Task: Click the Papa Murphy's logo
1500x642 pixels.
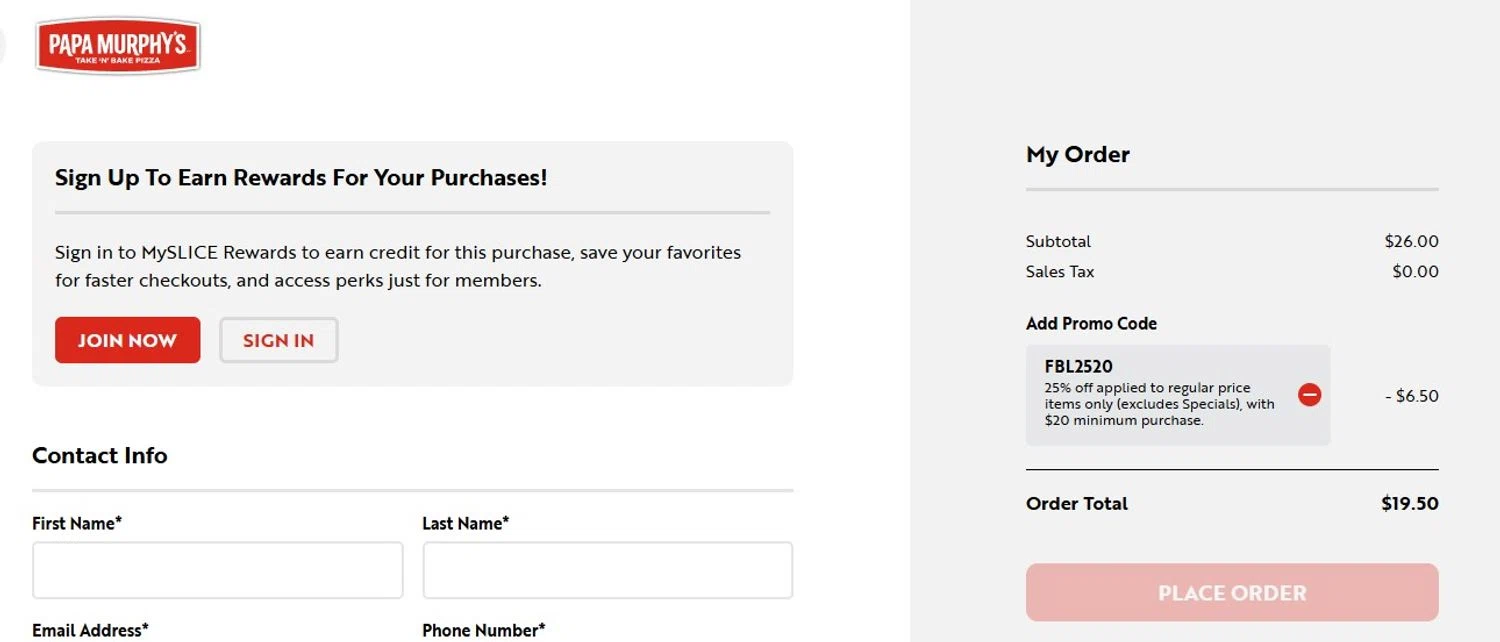Action: point(118,46)
